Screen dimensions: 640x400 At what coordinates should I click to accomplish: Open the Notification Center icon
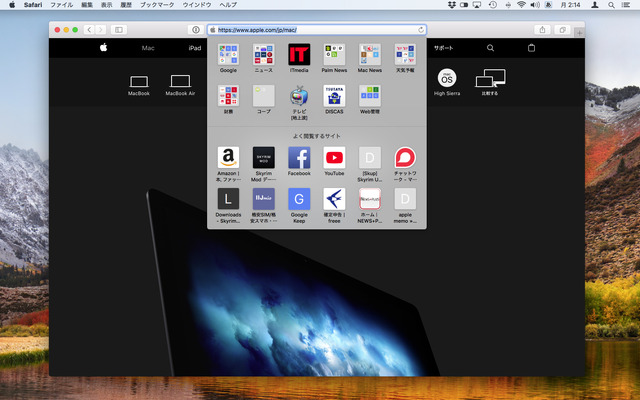tap(625, 5)
